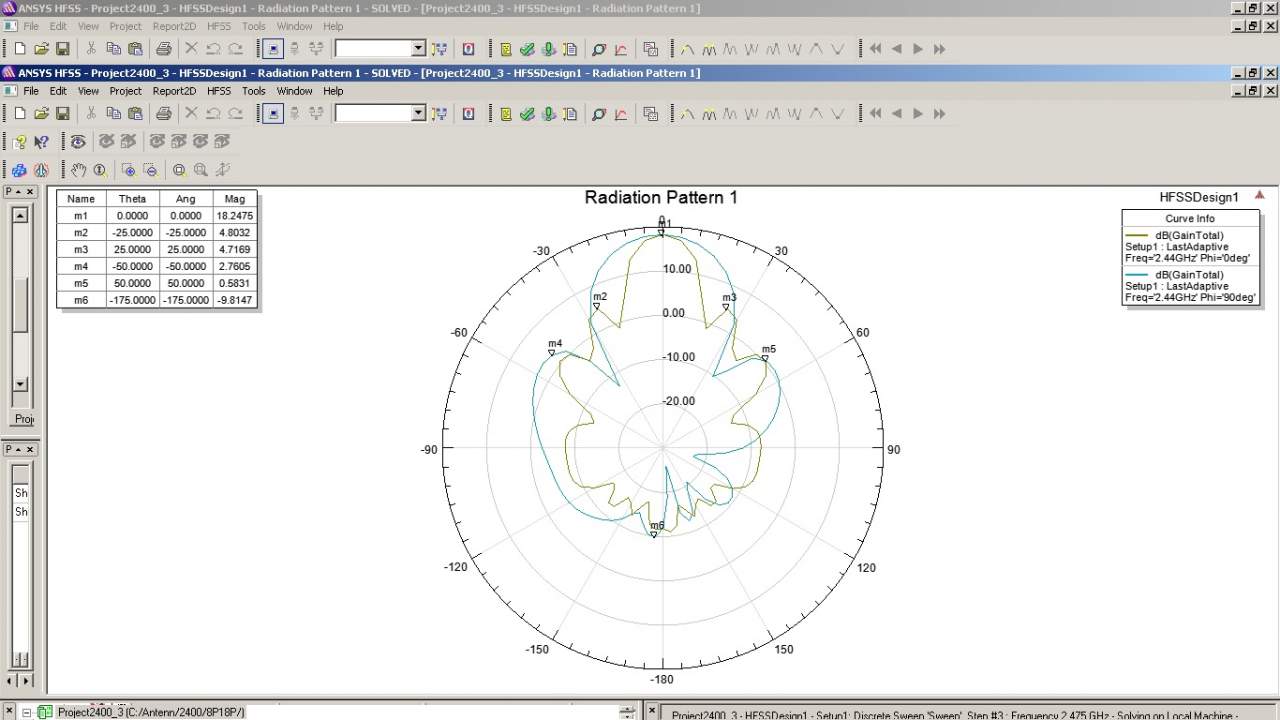Select the m1 row in marker table

point(81,215)
